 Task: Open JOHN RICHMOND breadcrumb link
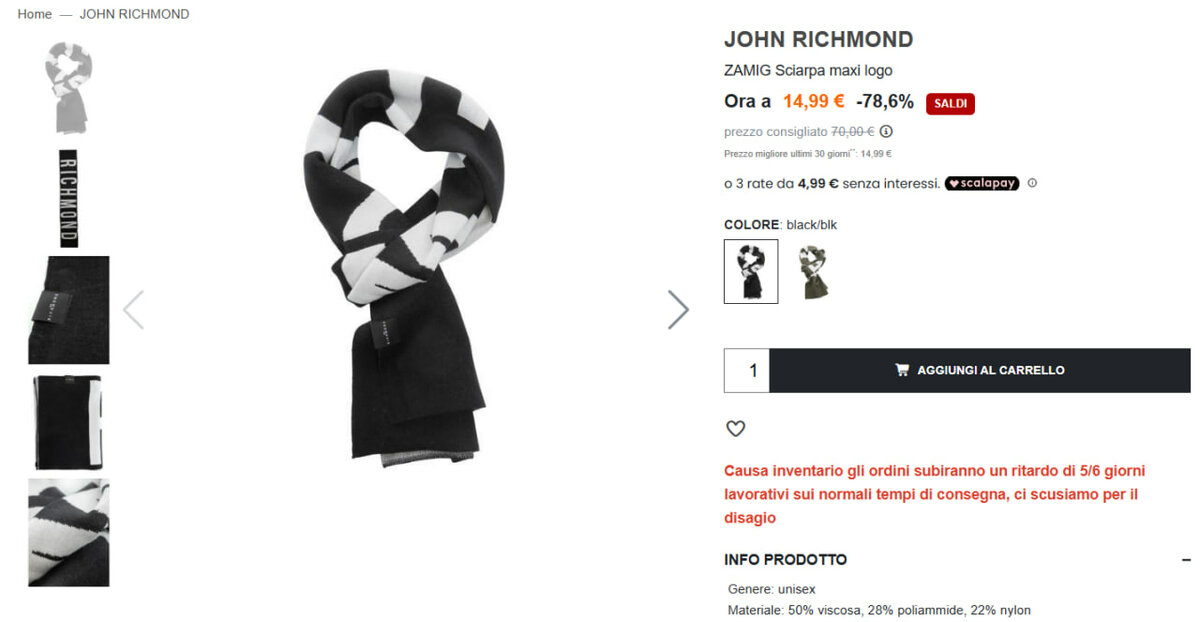pos(134,14)
